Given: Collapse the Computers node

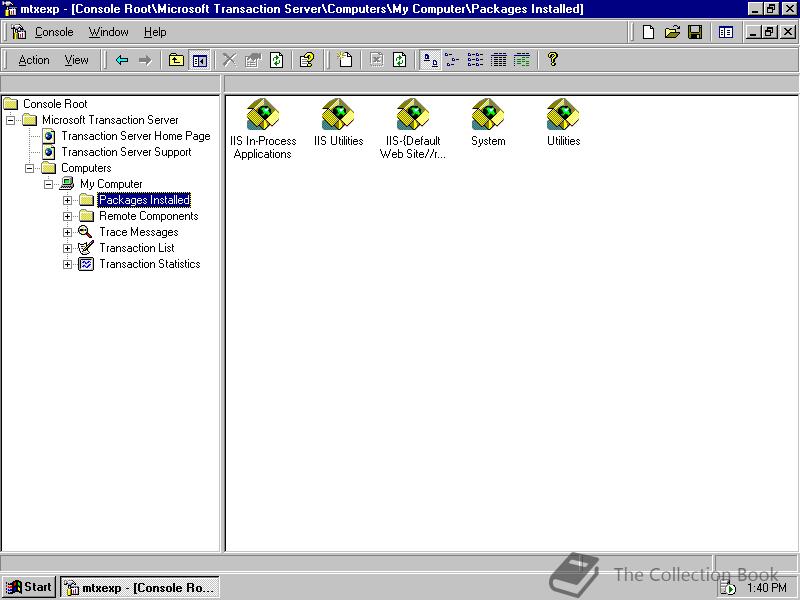Looking at the screenshot, I should click(x=30, y=168).
